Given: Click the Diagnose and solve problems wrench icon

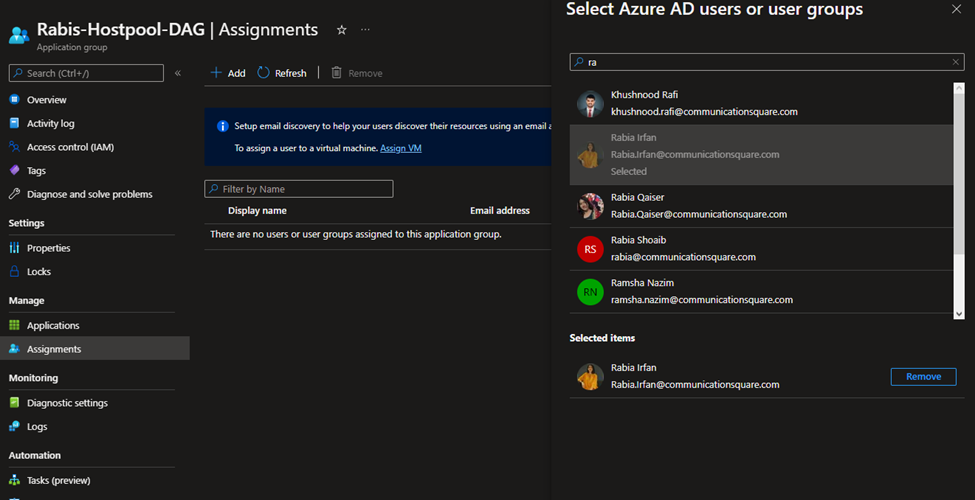Looking at the screenshot, I should point(14,194).
